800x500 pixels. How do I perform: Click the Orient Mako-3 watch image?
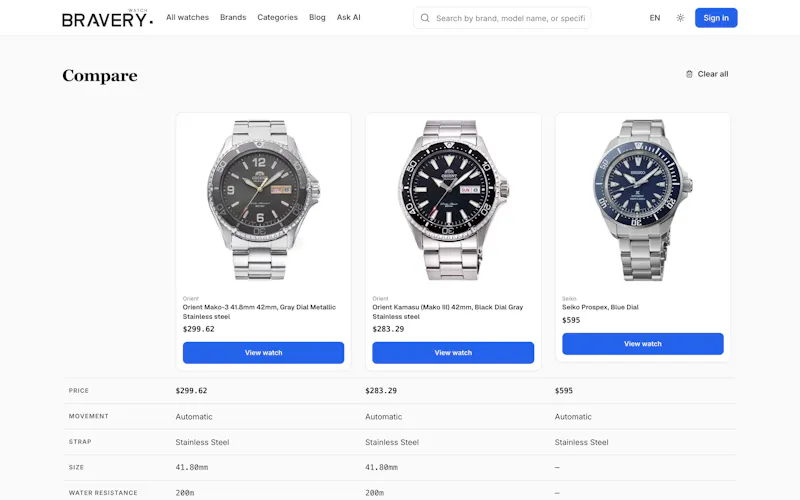263,200
